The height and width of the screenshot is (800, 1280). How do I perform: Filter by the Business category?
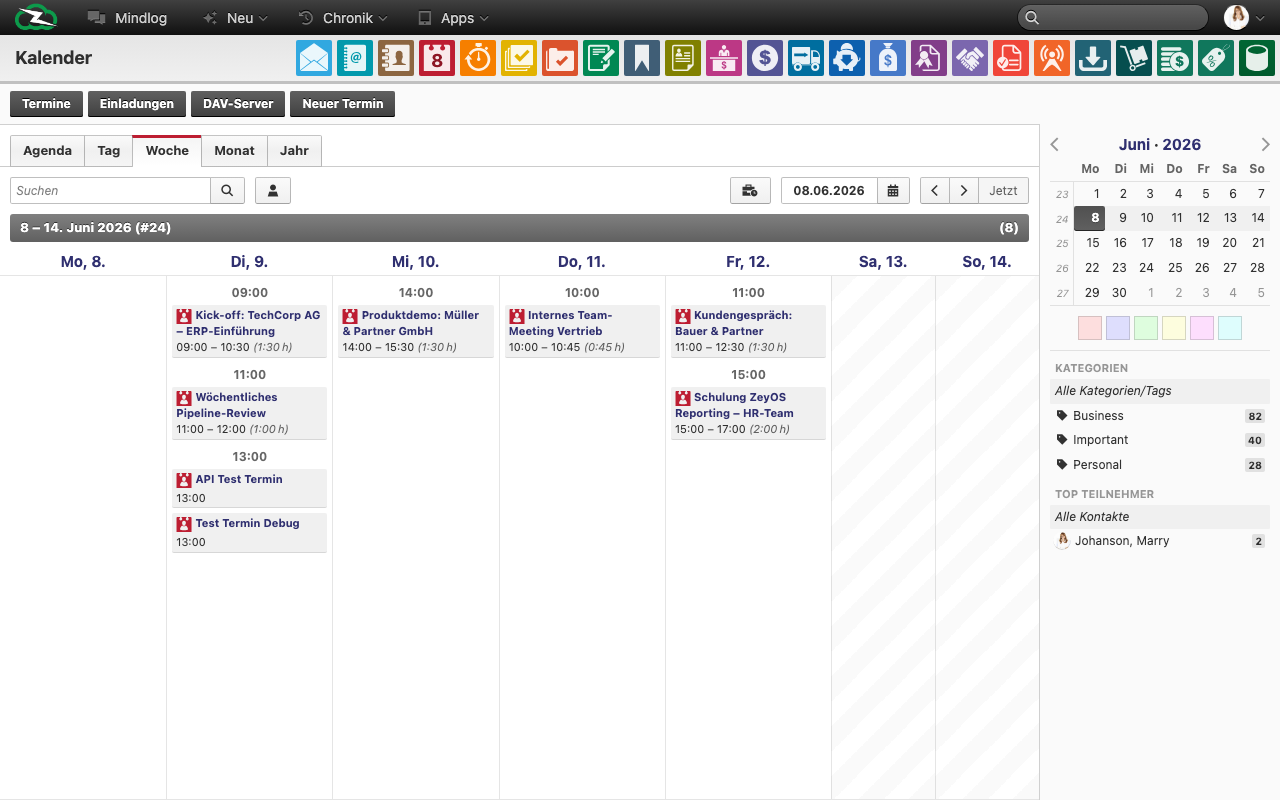click(1160, 416)
